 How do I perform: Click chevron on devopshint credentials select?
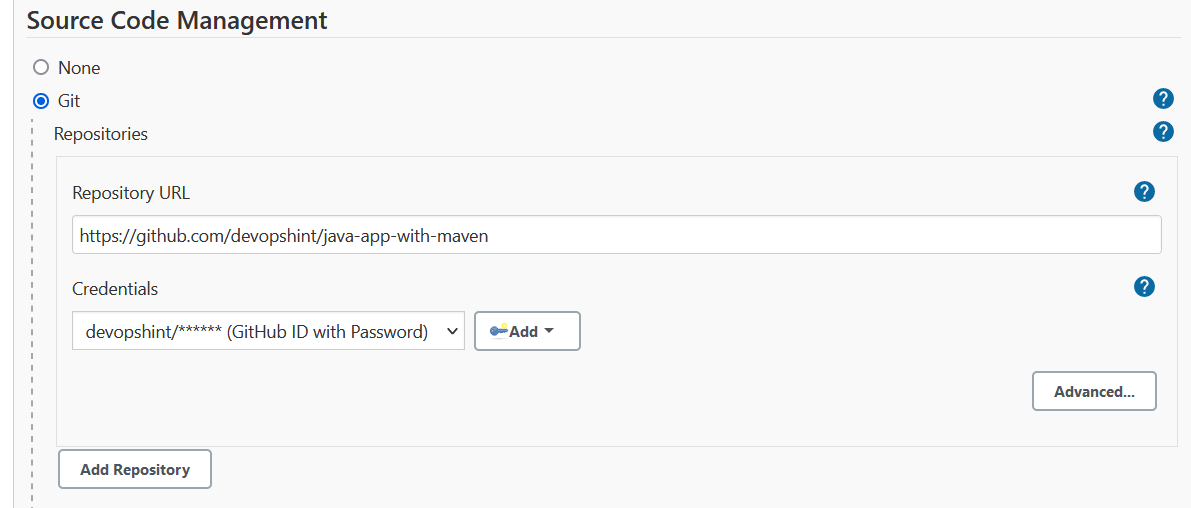click(451, 331)
